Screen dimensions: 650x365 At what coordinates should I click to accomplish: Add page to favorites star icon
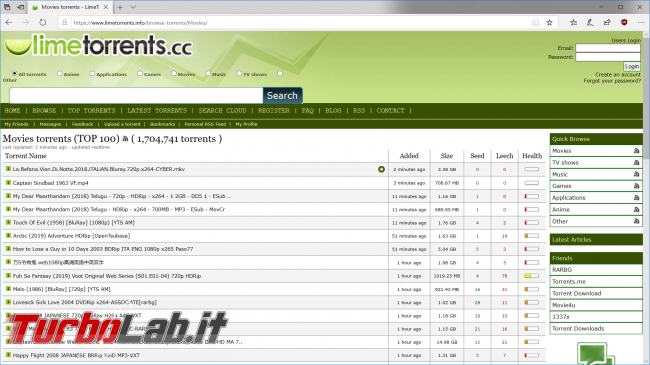coord(549,22)
